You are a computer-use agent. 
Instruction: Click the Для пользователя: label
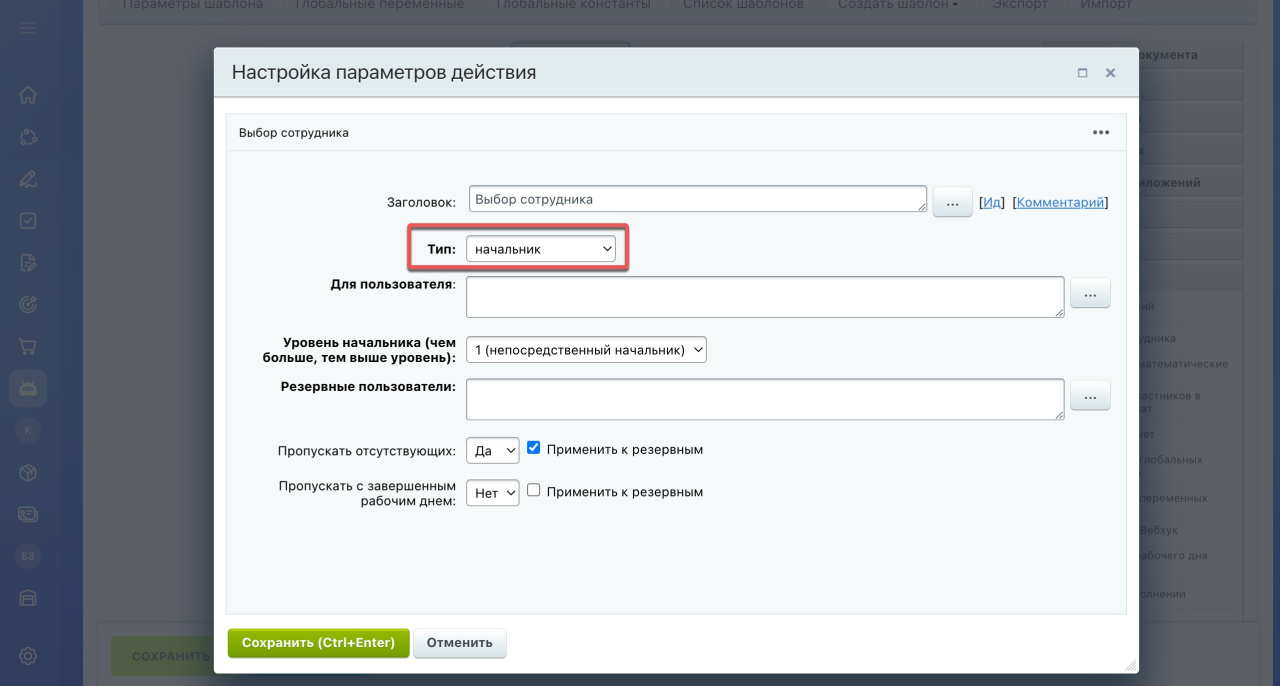click(x=393, y=284)
